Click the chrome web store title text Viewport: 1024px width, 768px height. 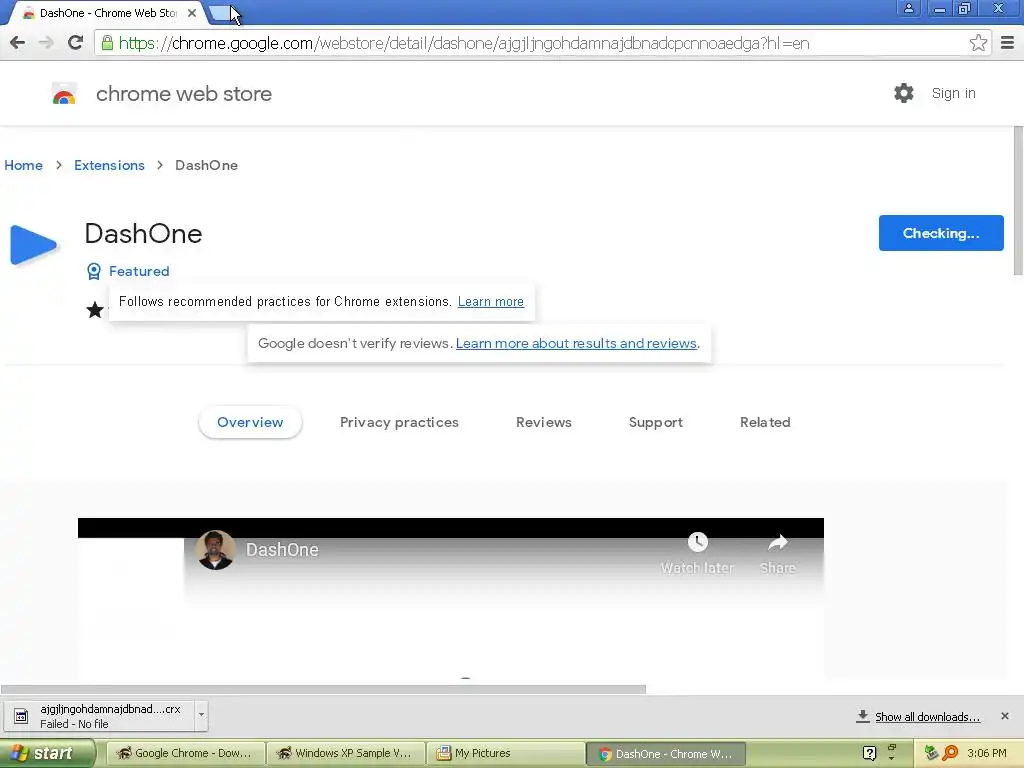click(184, 93)
